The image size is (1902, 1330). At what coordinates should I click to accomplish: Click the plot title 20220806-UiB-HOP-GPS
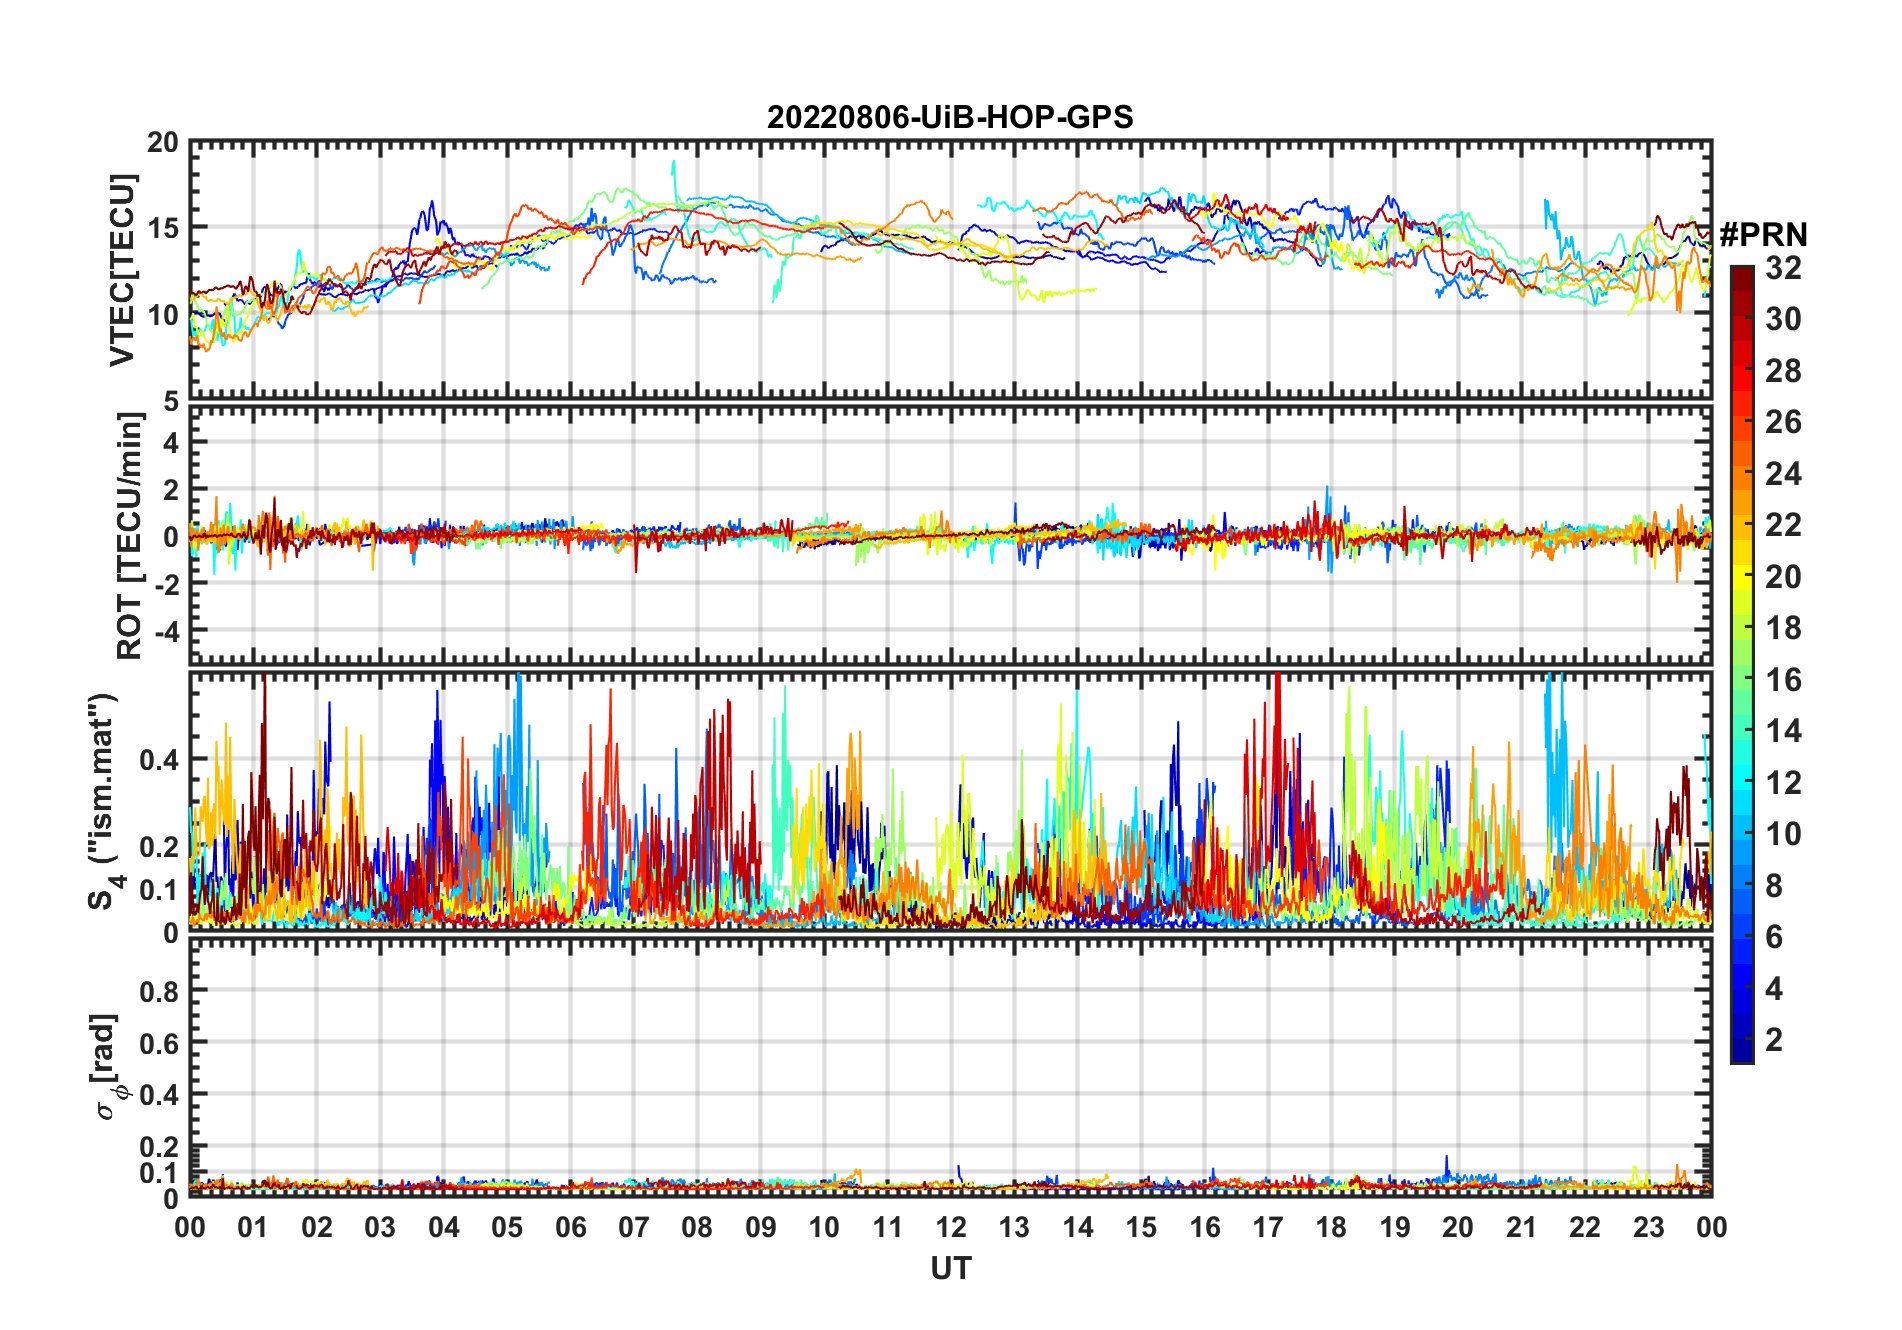click(x=950, y=117)
